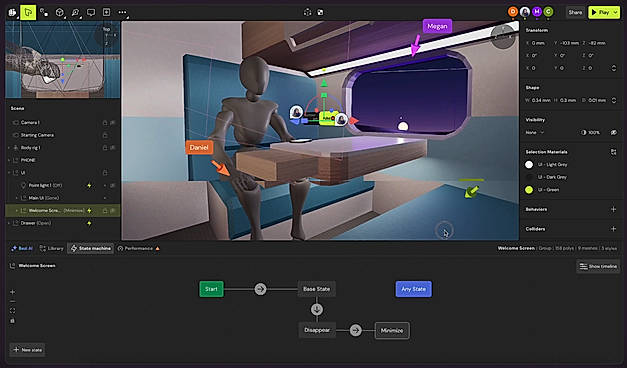
Task: Expand the Drawer group
Action: pyautogui.click(x=9, y=223)
